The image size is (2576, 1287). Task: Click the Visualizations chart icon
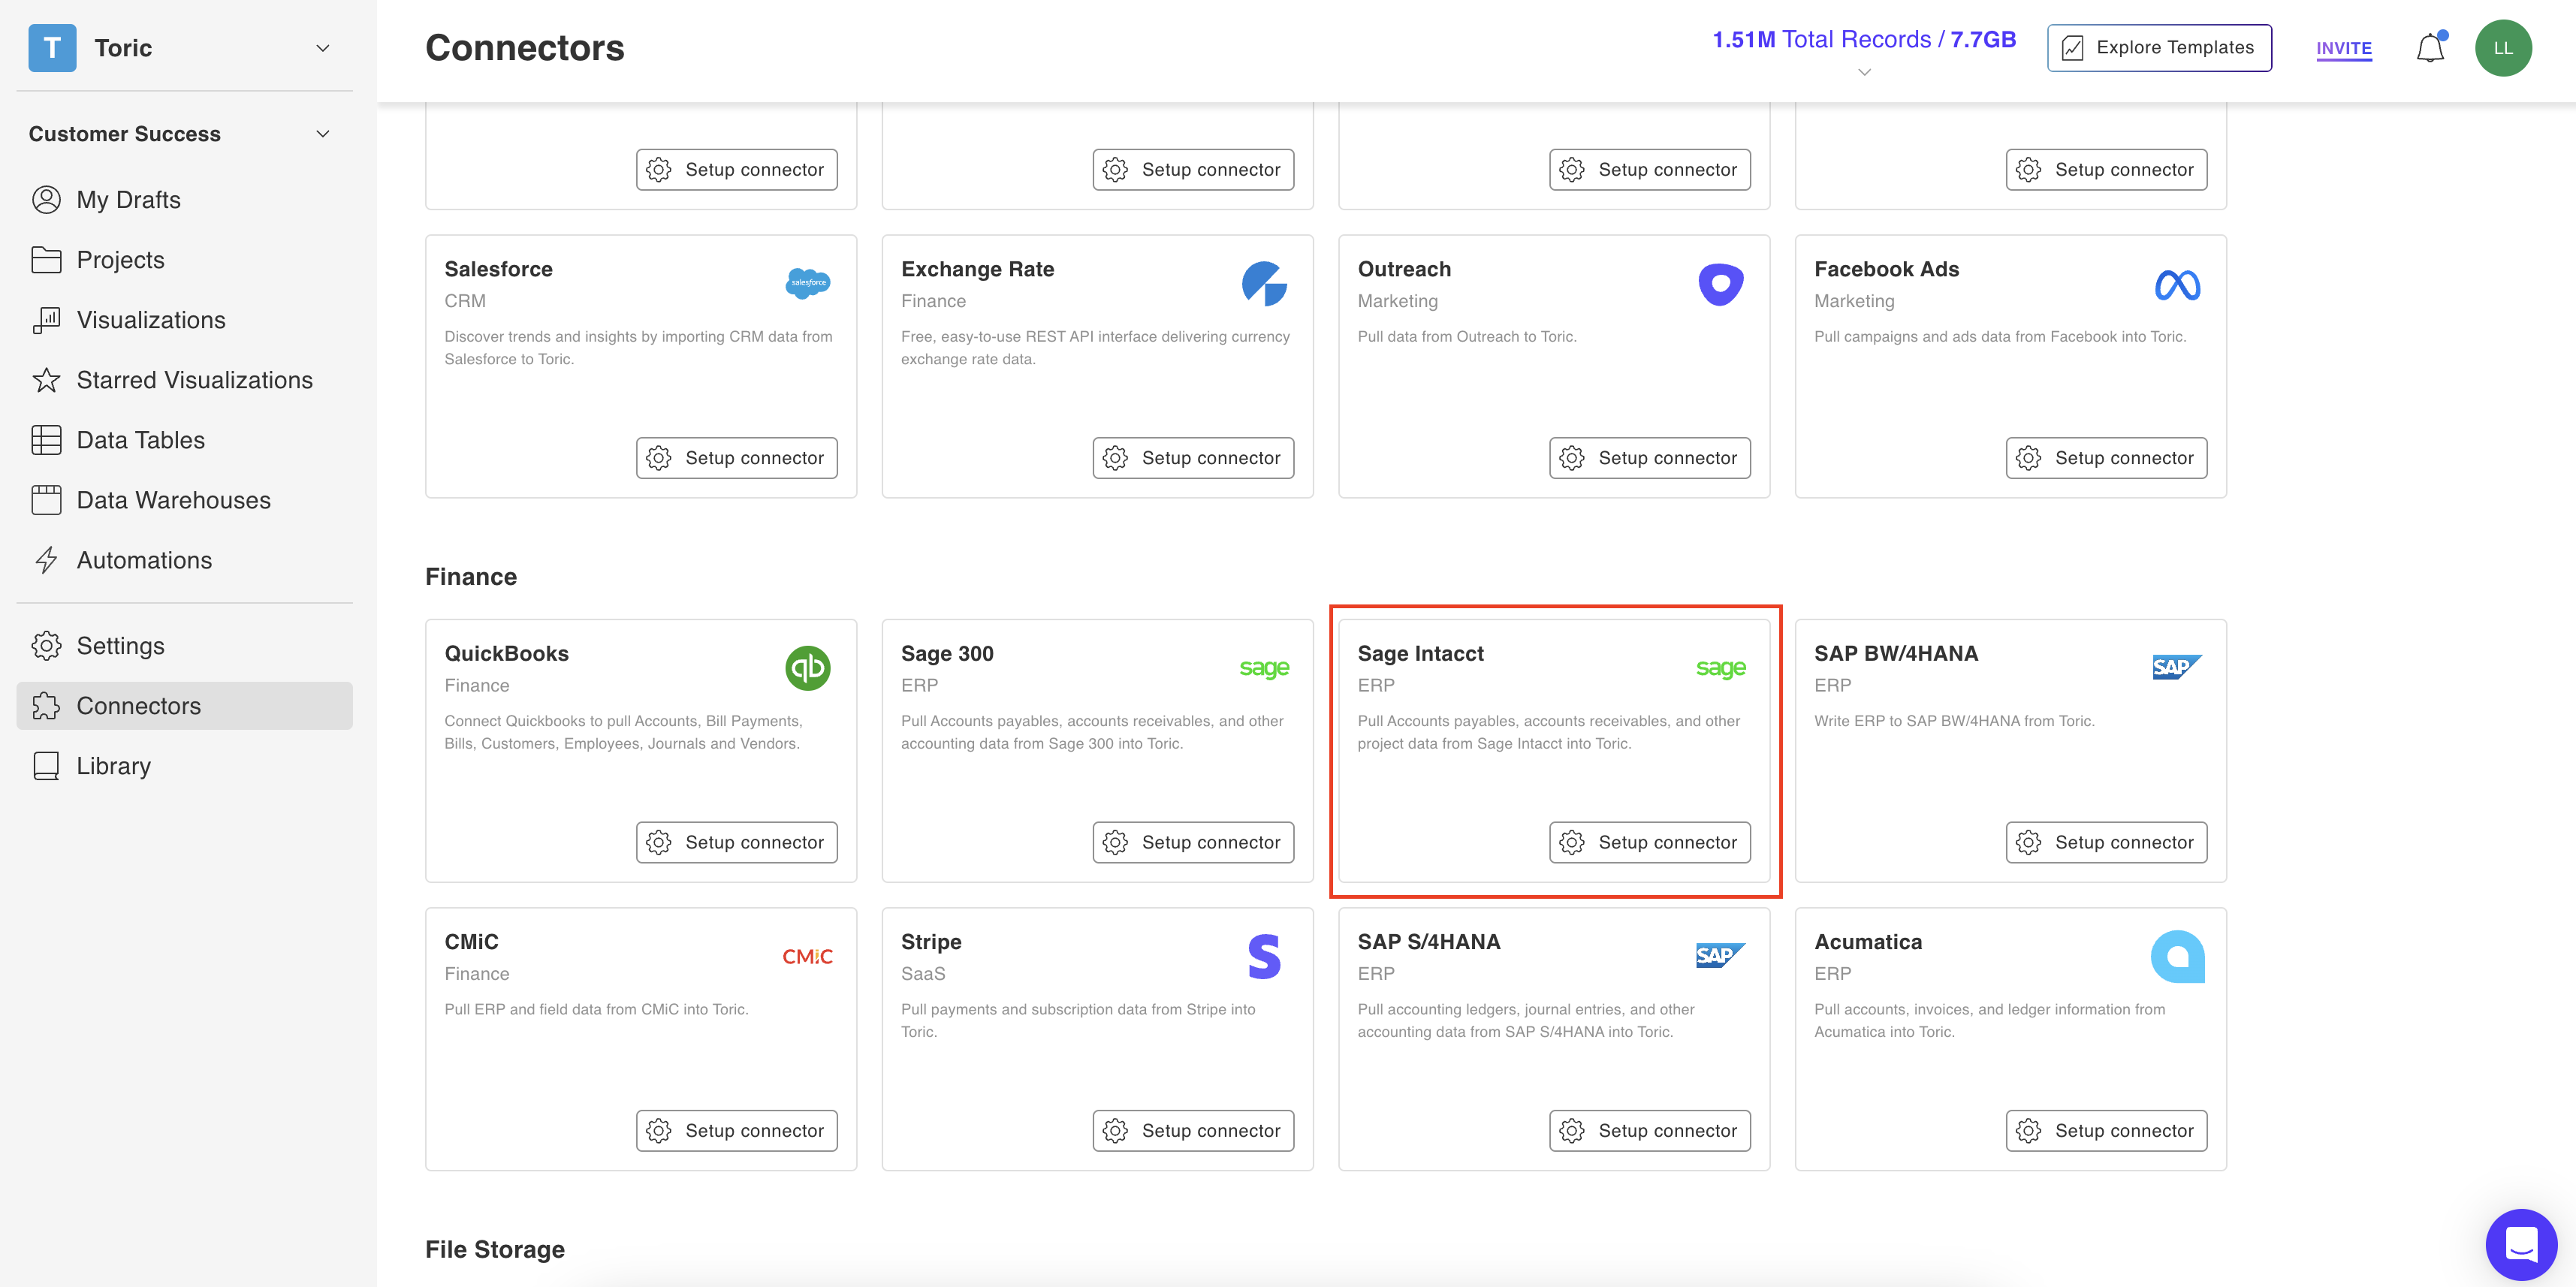coord(46,320)
